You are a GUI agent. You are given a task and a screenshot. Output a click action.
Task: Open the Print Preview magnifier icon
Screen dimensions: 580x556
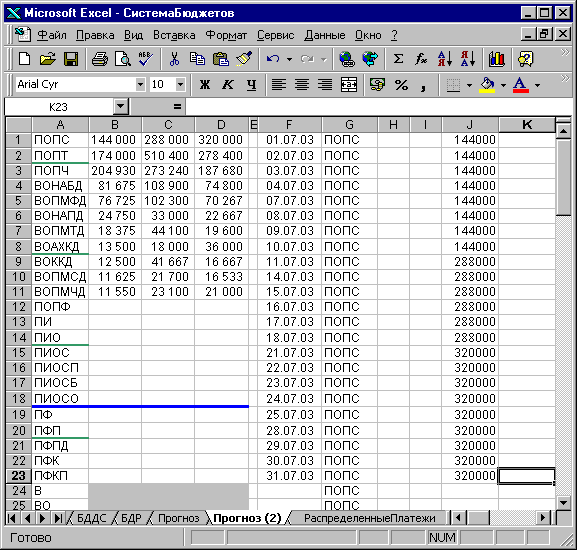pos(122,59)
